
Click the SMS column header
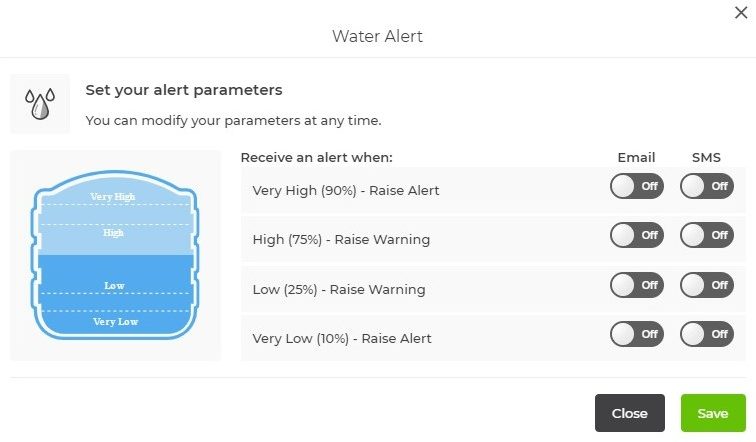coord(706,157)
